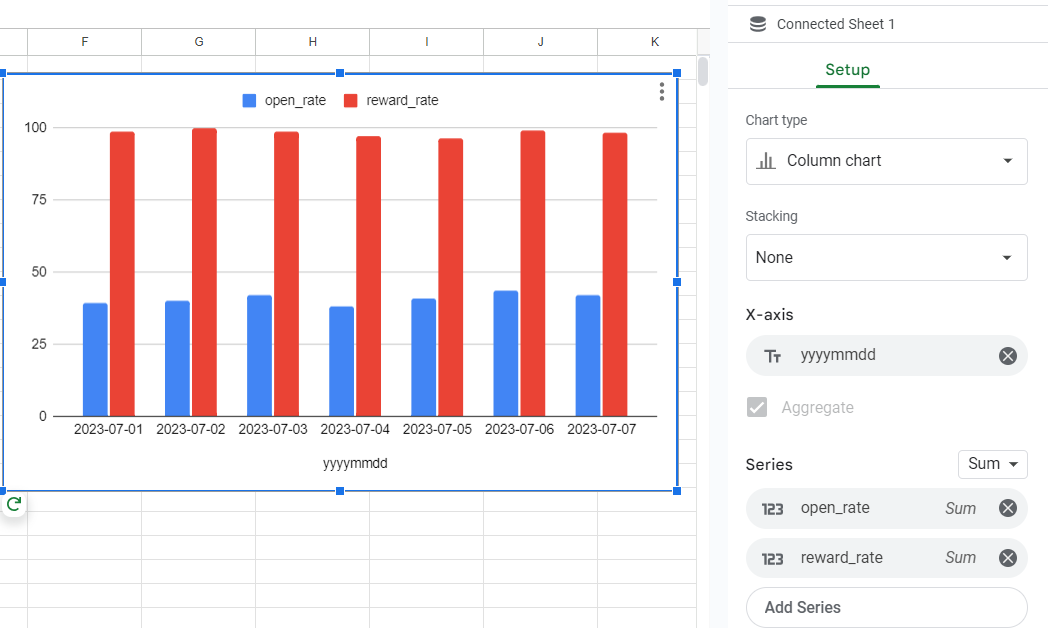Click the chart refresh icon
This screenshot has width=1048, height=628.
14,504
